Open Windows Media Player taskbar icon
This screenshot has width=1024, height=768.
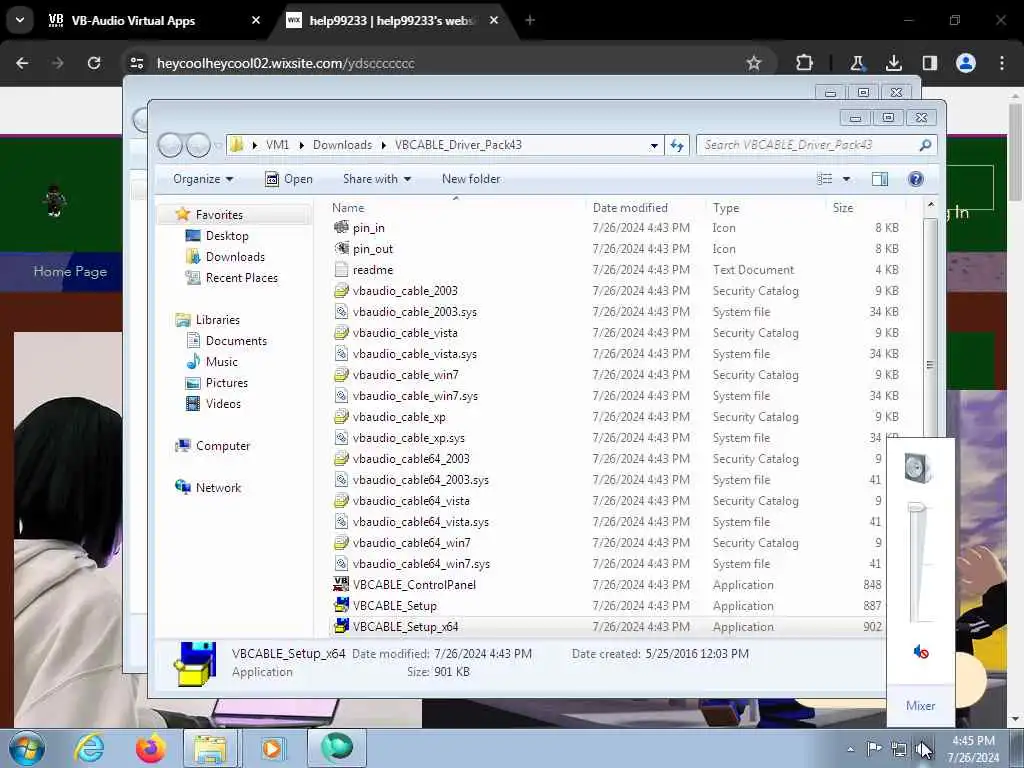point(272,748)
